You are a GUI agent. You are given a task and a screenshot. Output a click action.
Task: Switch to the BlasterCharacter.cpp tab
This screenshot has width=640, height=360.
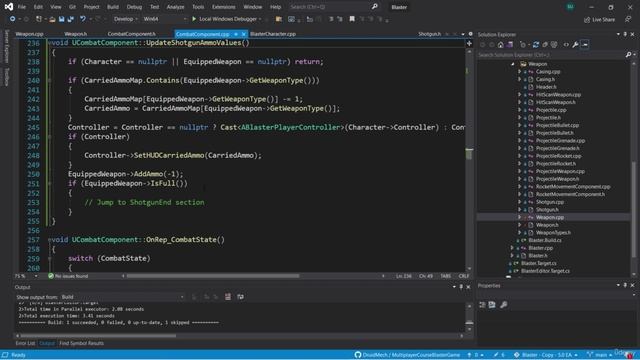[273, 34]
